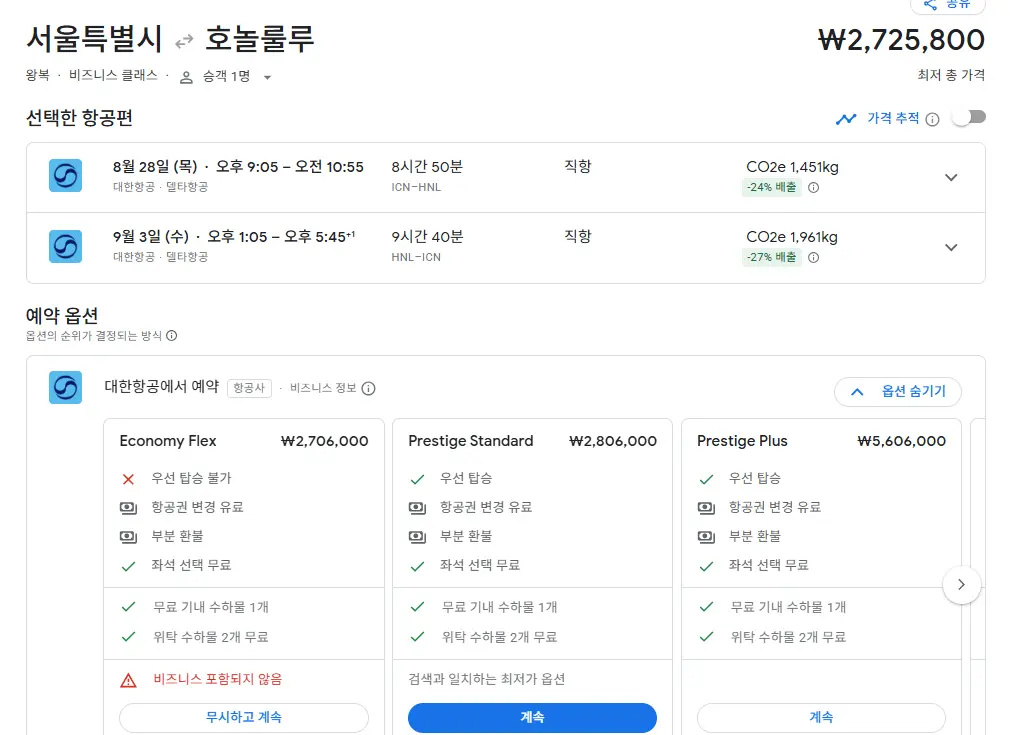The width and height of the screenshot is (1010, 735).
Task: Click the 공유 share button
Action: (948, 5)
